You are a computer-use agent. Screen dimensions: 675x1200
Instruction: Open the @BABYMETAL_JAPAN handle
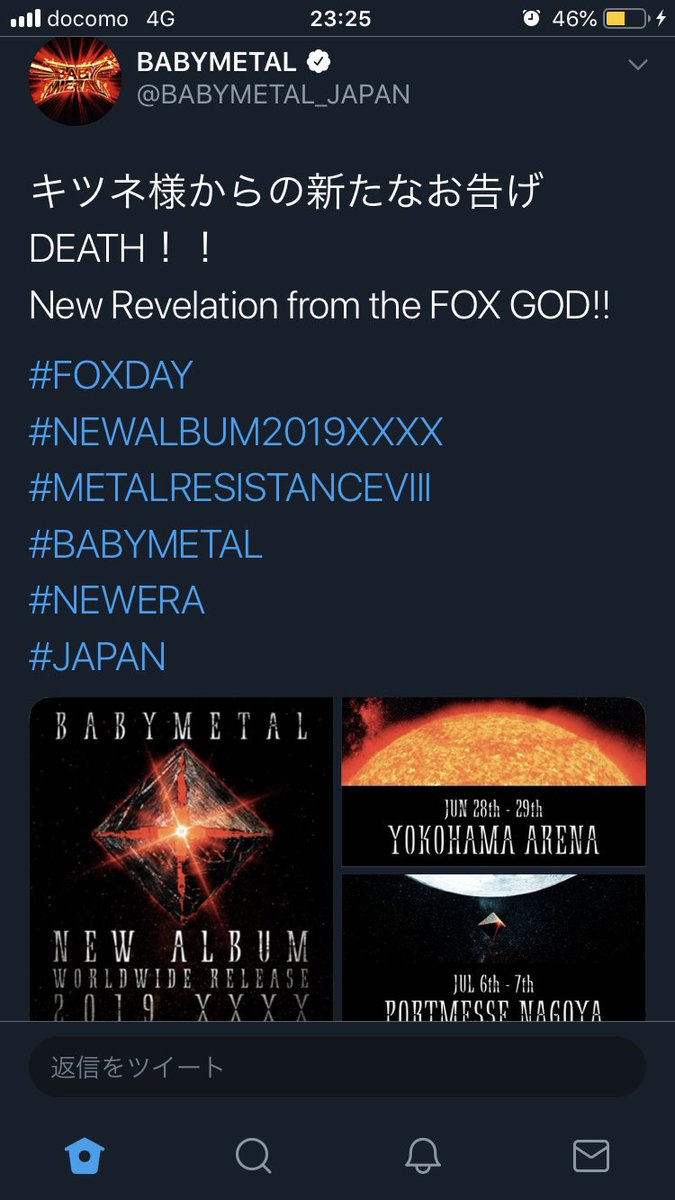pos(273,94)
